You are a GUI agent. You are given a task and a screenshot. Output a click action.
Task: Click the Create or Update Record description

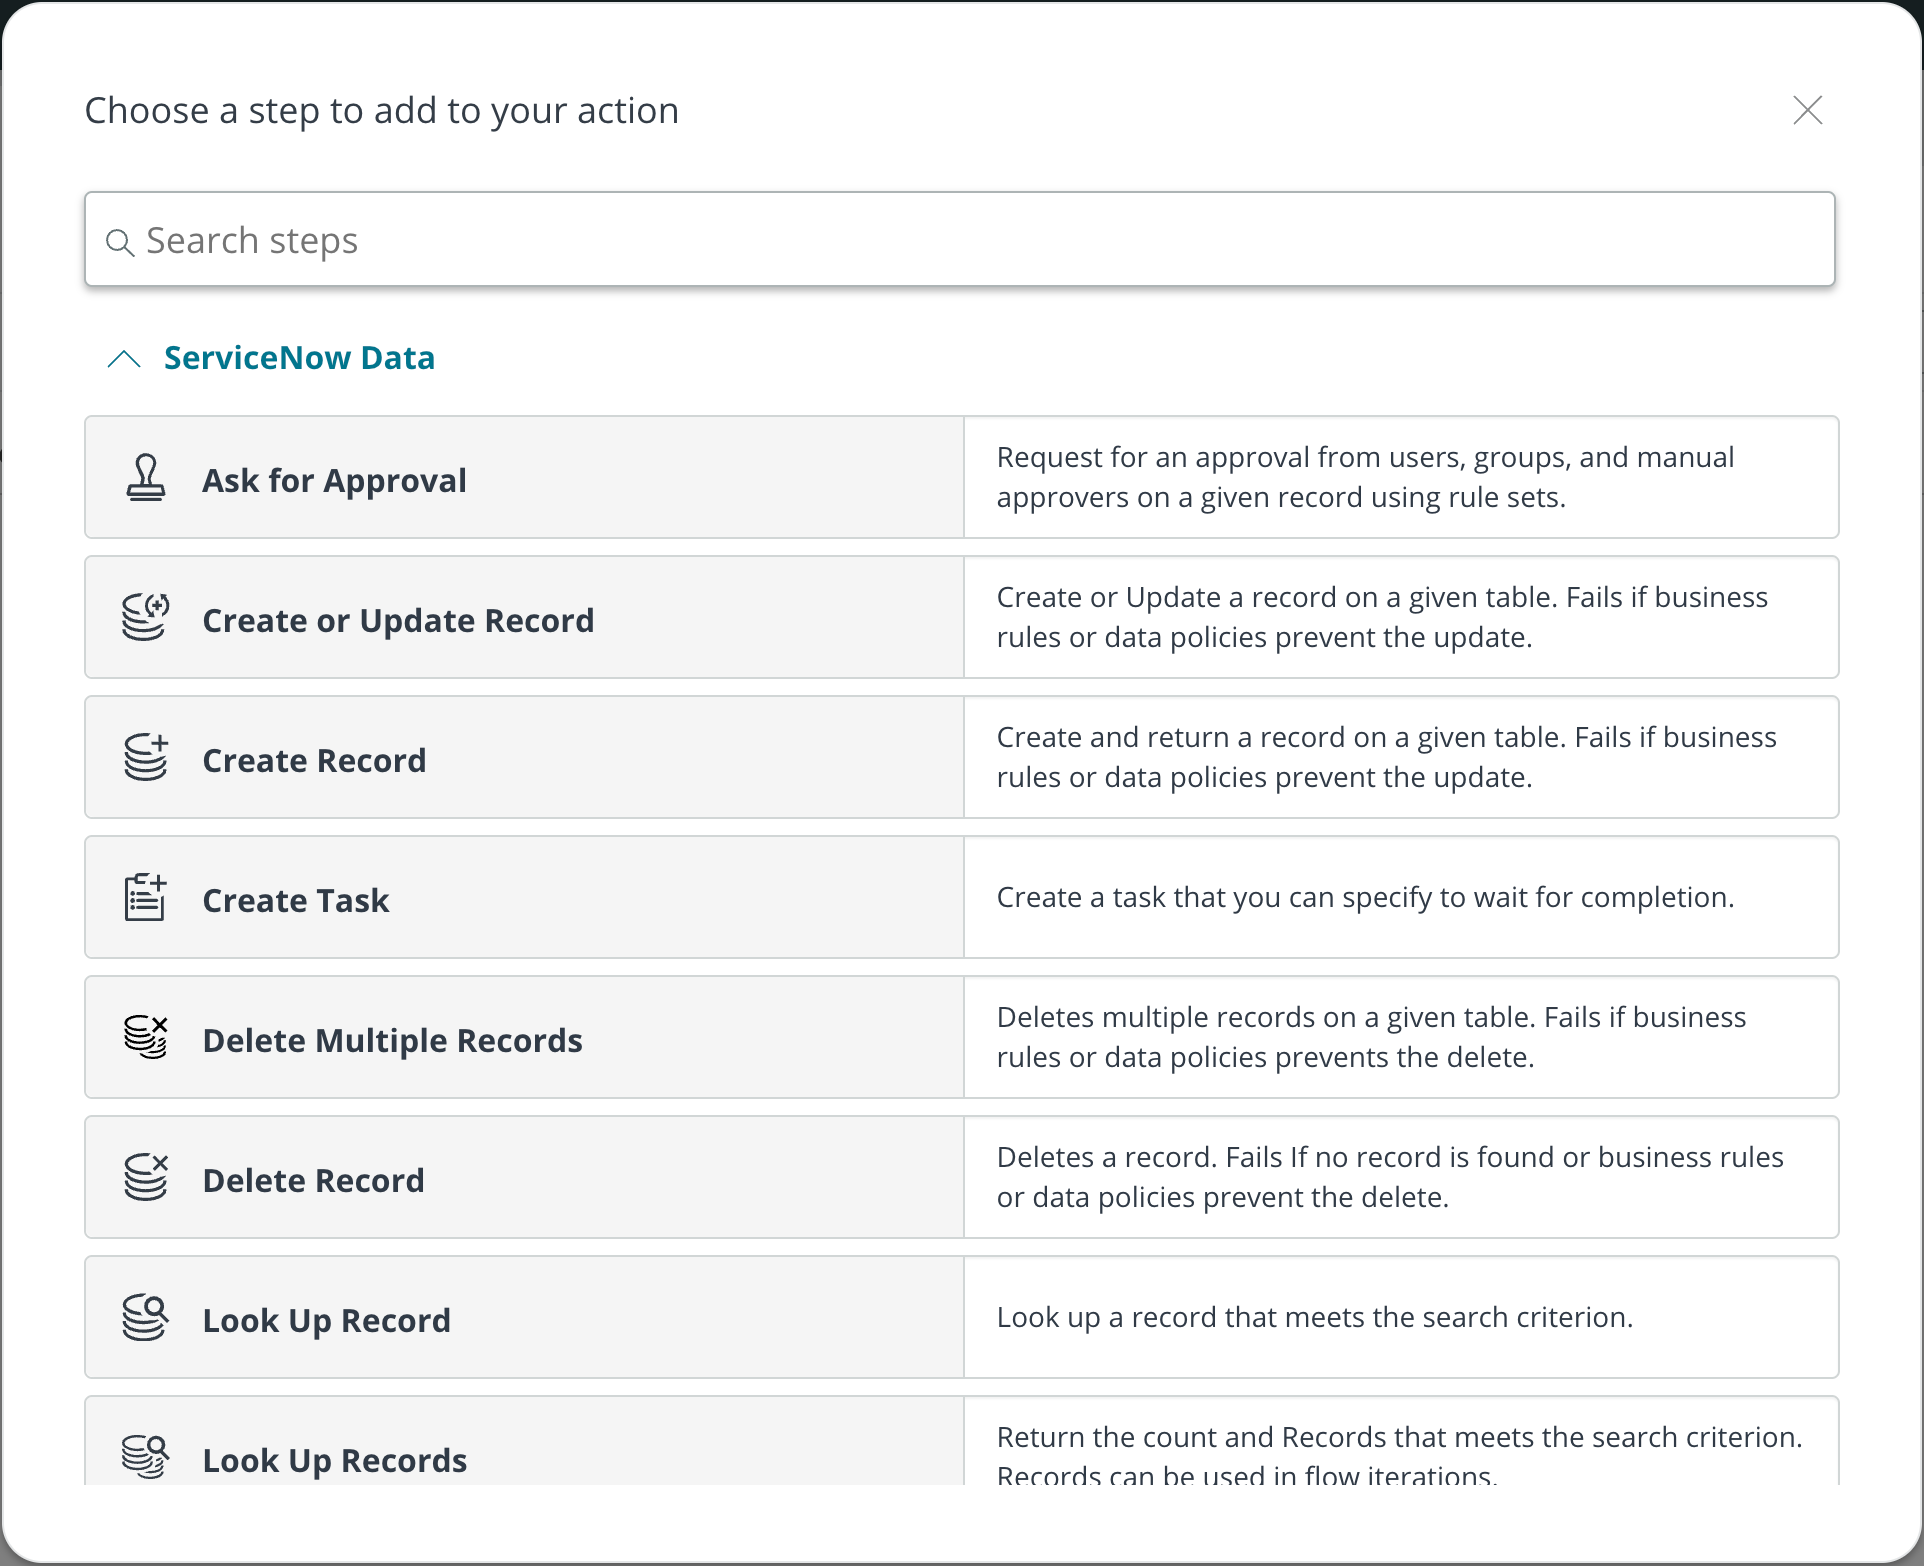1382,617
